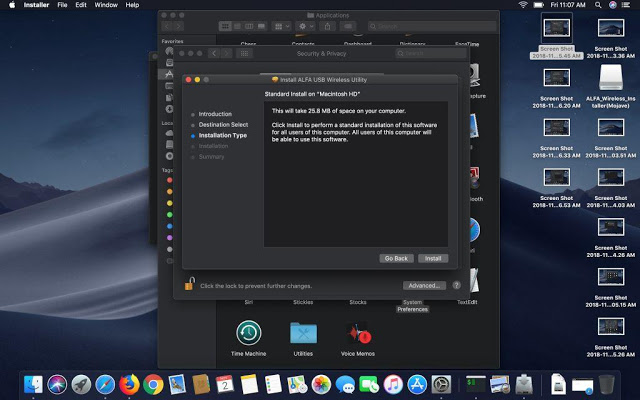The width and height of the screenshot is (640, 400).
Task: Open Finder from the Dock
Action: click(x=34, y=383)
